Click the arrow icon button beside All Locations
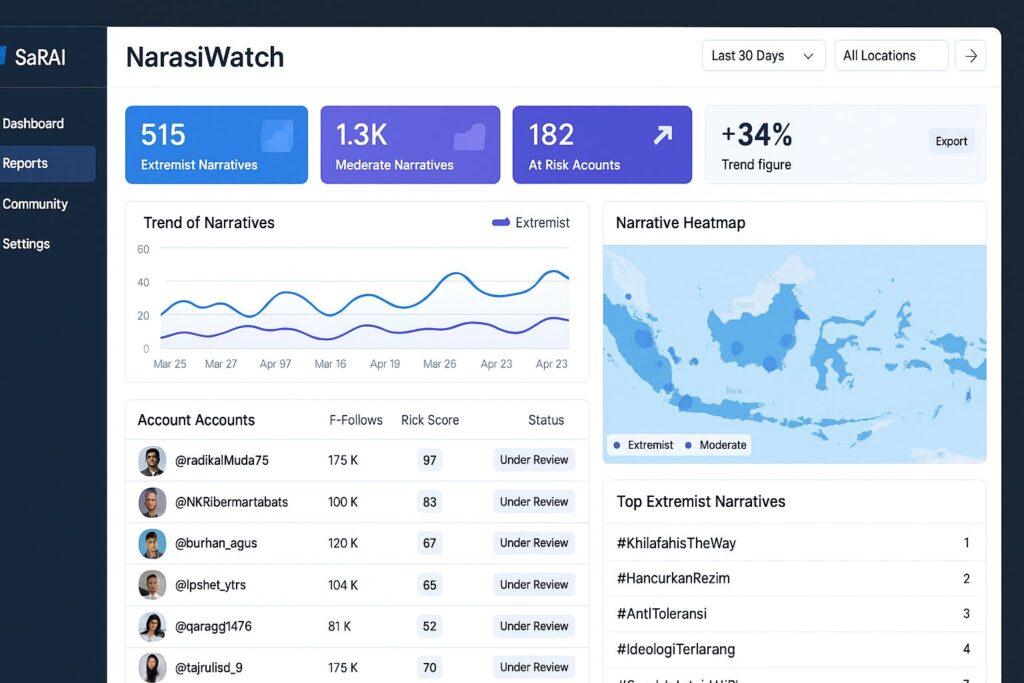 (970, 56)
